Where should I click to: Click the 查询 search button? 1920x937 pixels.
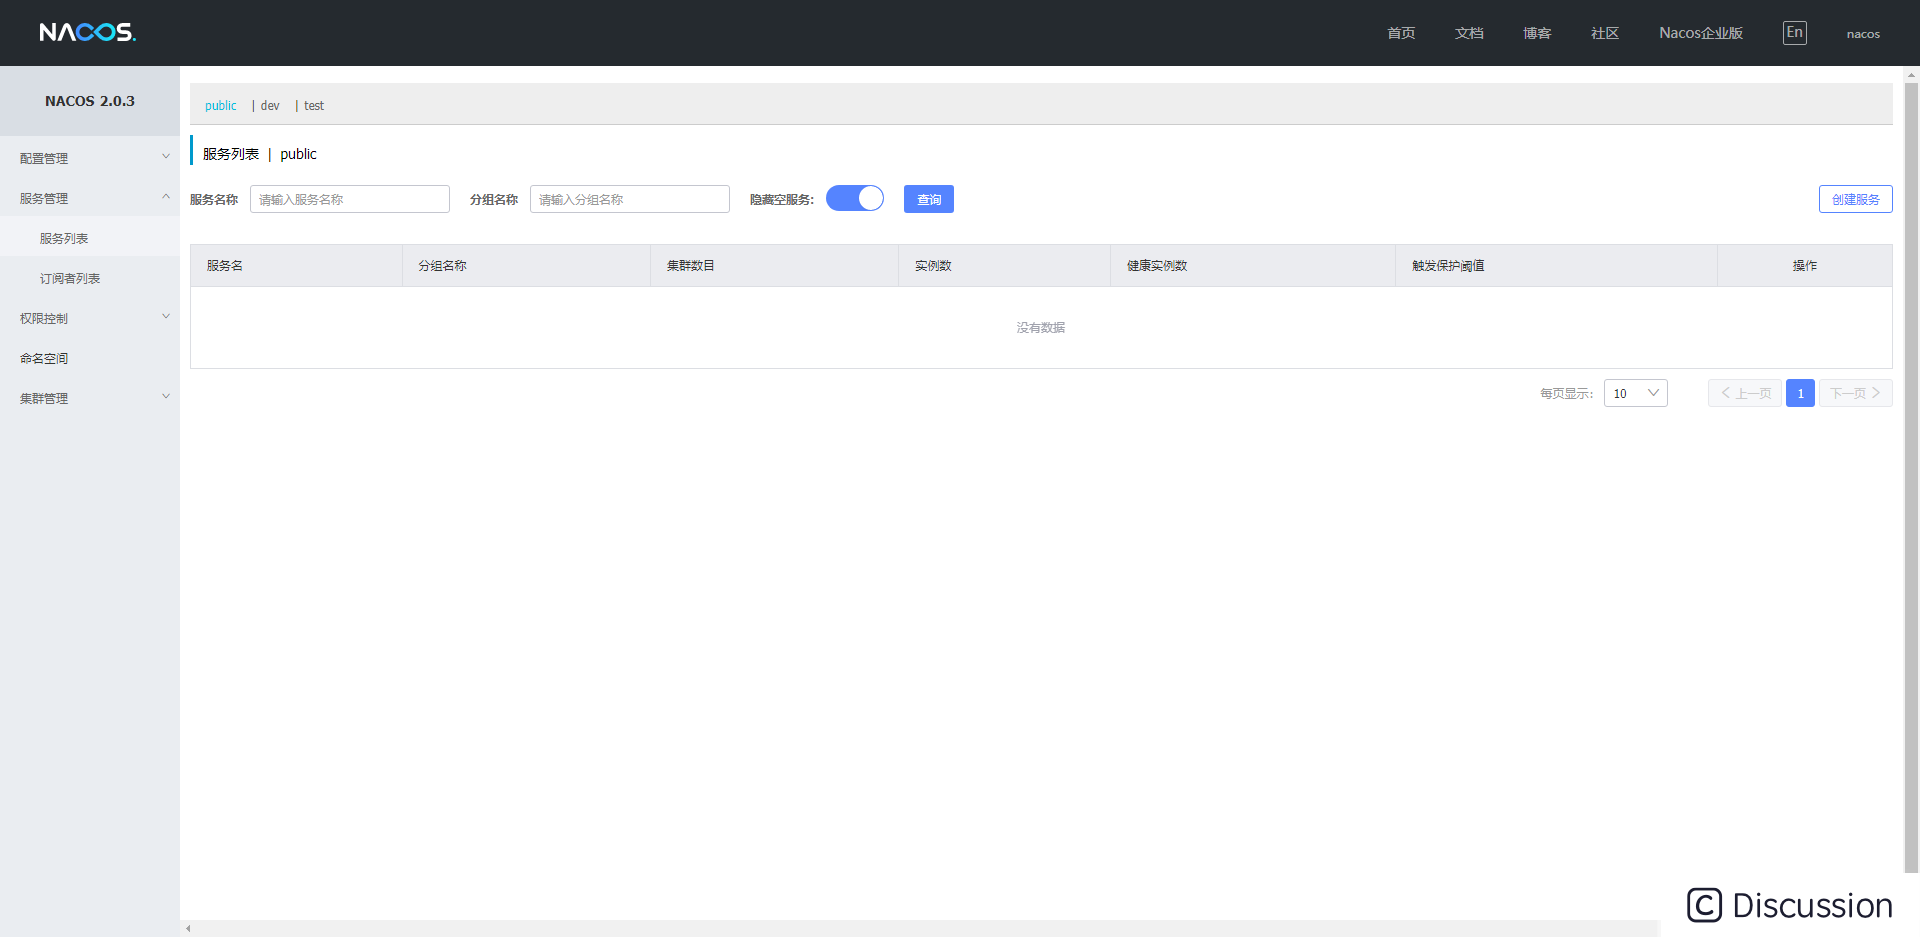[929, 199]
